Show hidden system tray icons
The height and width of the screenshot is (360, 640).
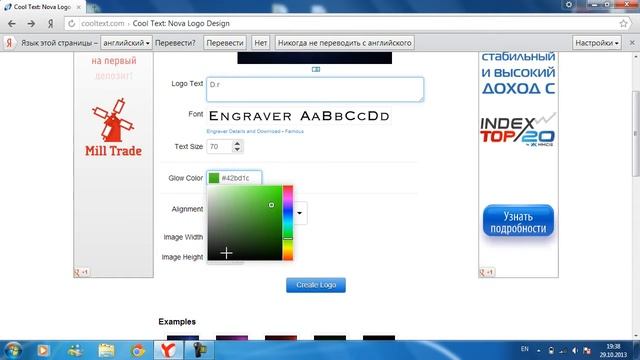(539, 351)
